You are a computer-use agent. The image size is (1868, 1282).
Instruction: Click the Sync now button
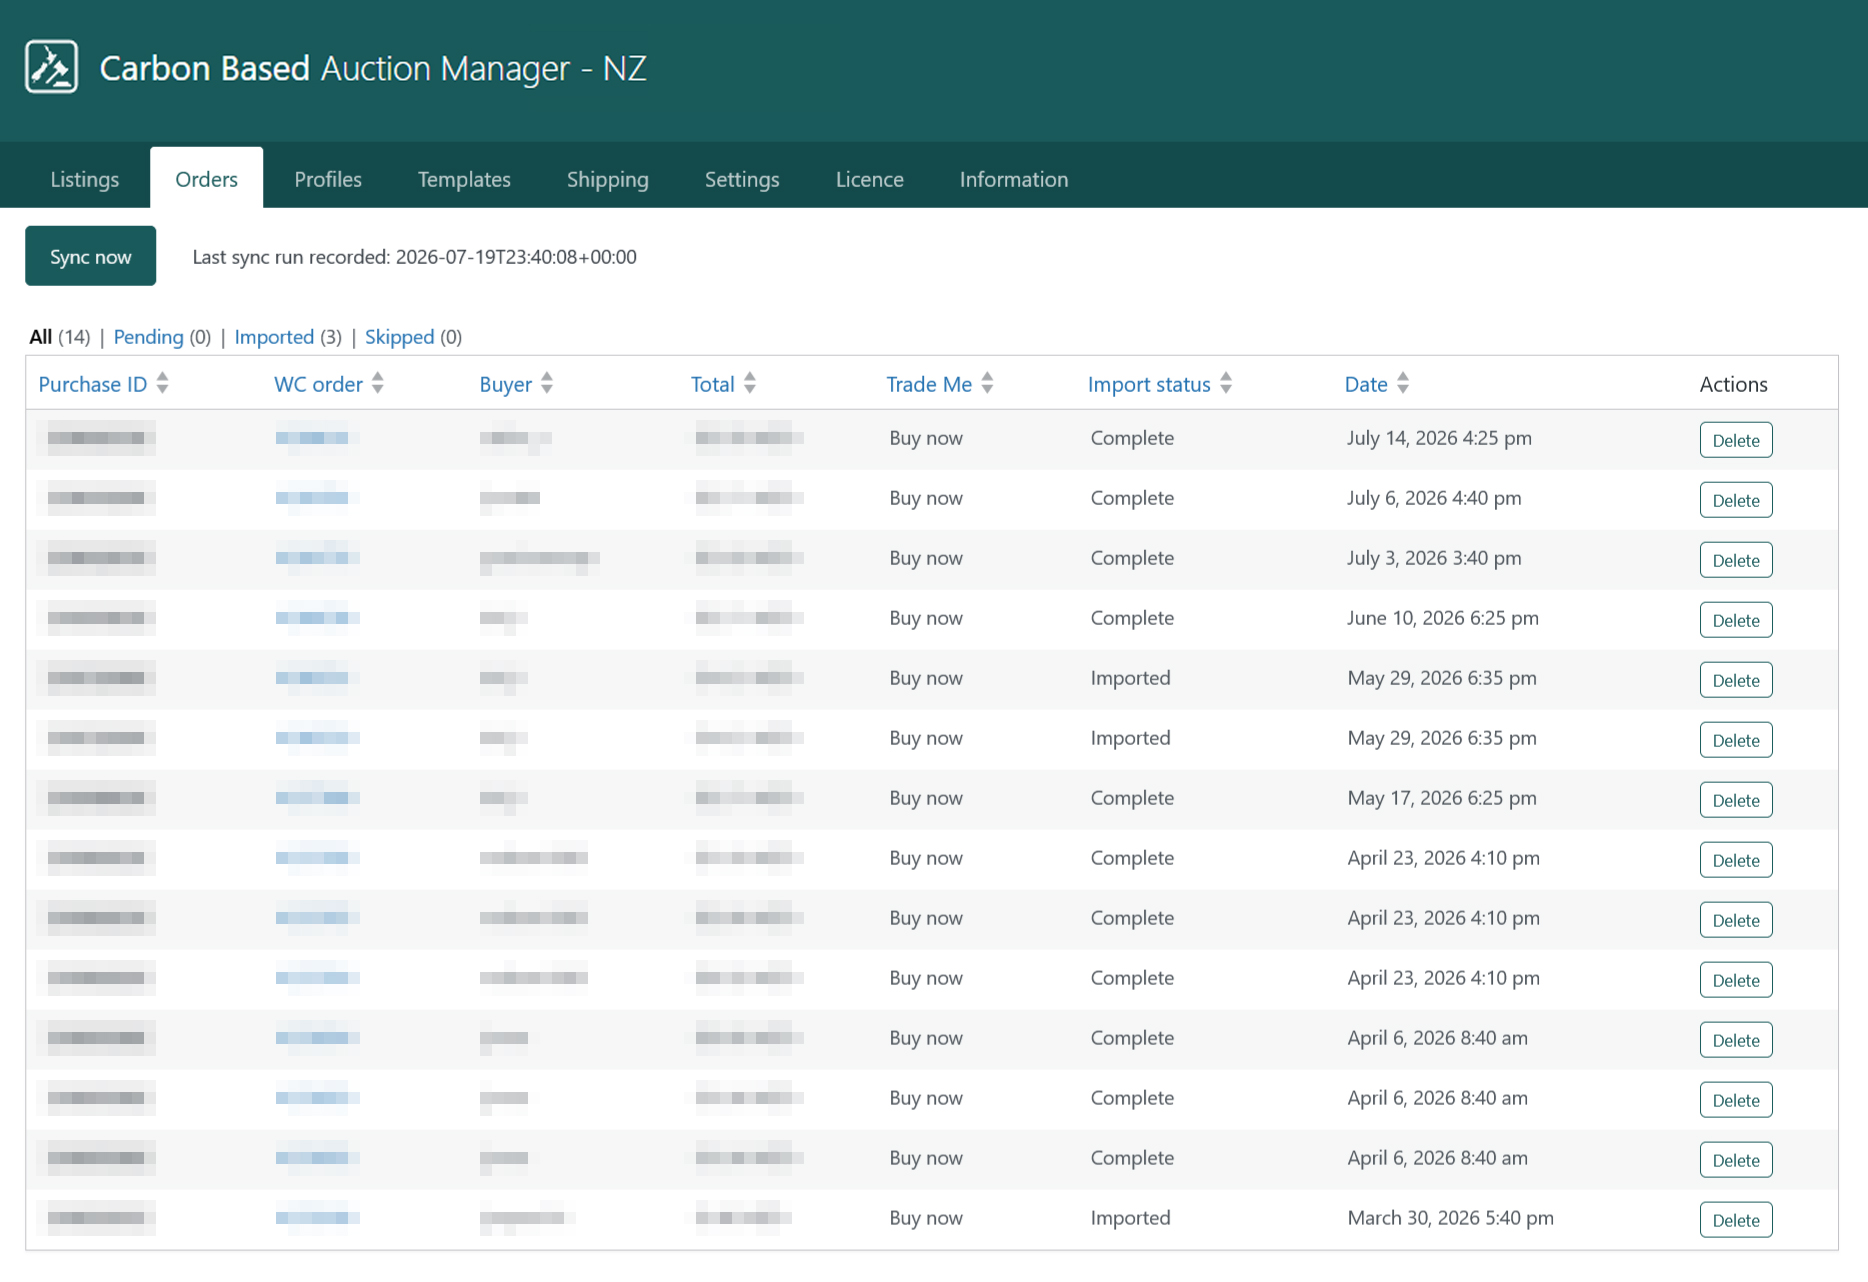tap(91, 256)
